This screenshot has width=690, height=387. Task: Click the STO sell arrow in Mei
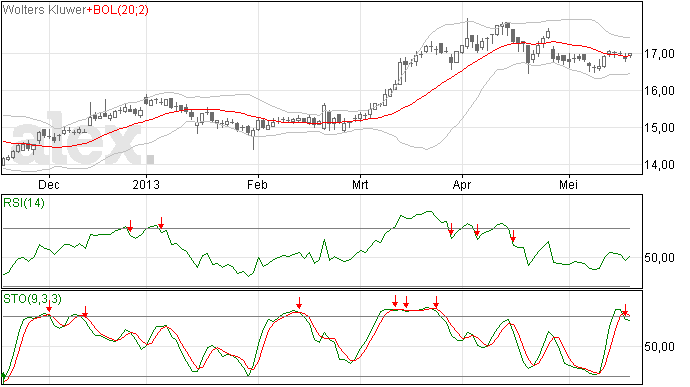point(625,310)
